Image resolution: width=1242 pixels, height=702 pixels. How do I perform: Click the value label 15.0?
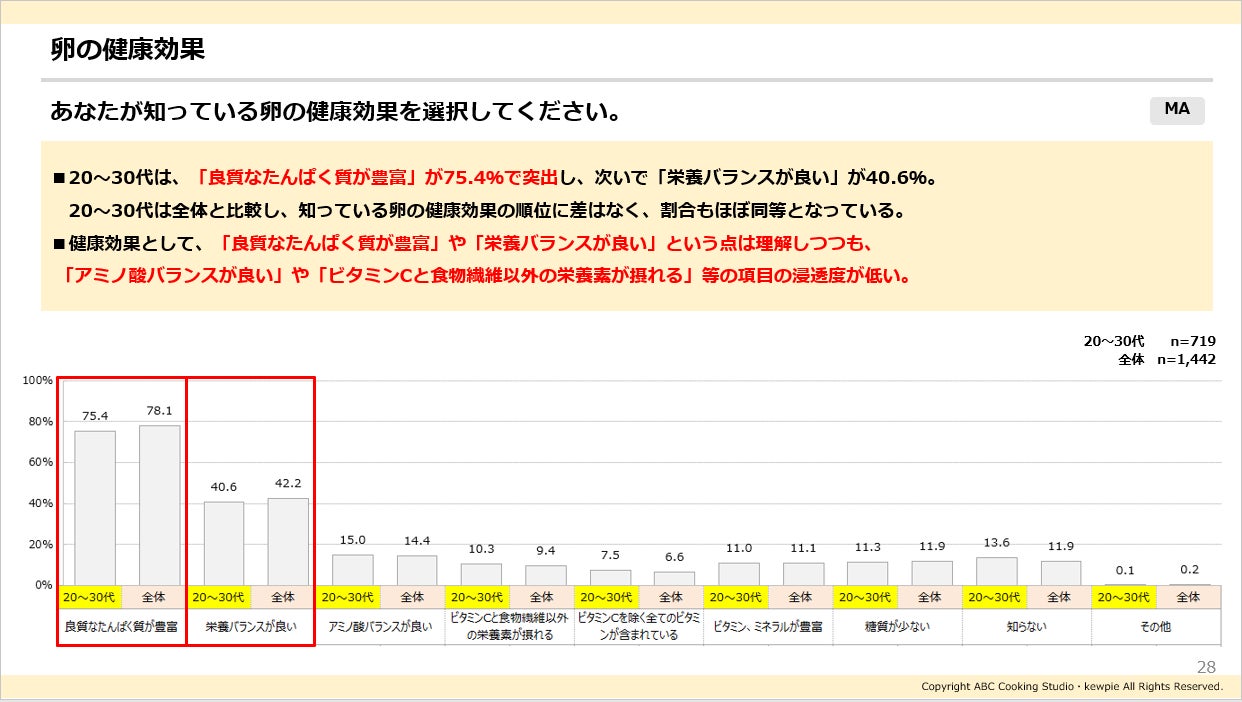(353, 540)
